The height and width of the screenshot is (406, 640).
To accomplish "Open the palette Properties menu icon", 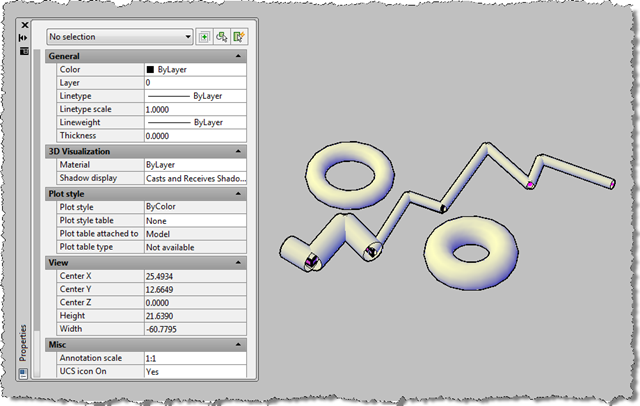I will [24, 48].
